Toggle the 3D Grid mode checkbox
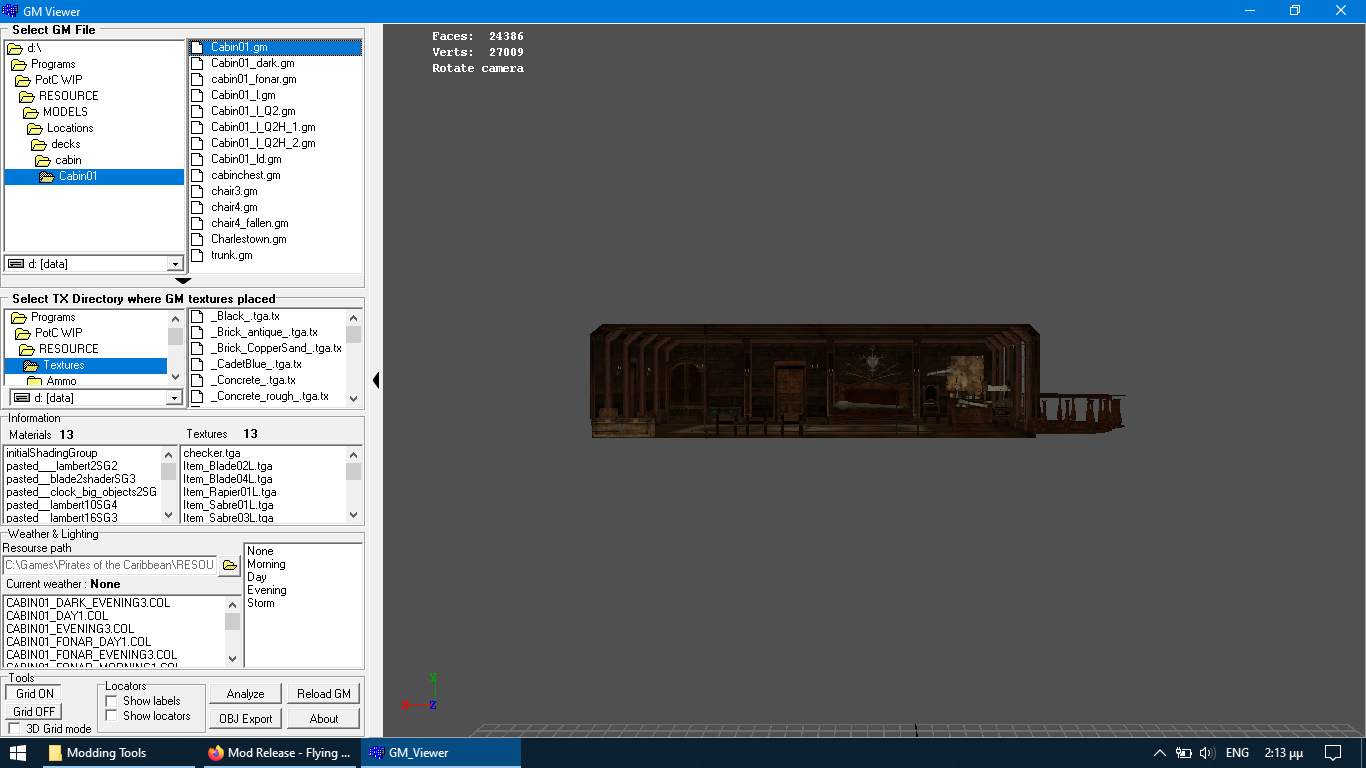 14,729
